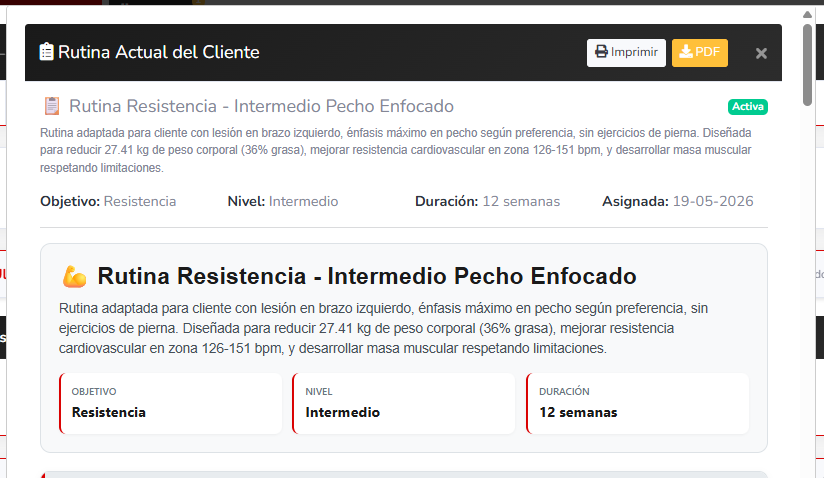Click the Rutina Actual del Cliente heading
The width and height of the screenshot is (824, 478).
point(159,52)
